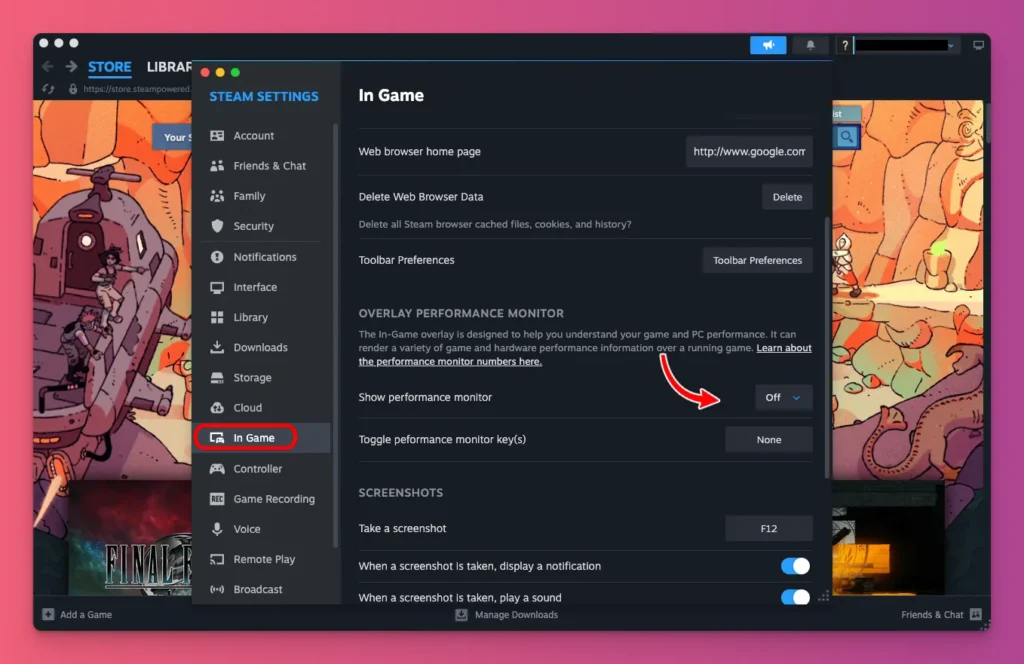The image size is (1024, 664).
Task: Follow the performance monitor numbers link
Action: (x=450, y=362)
